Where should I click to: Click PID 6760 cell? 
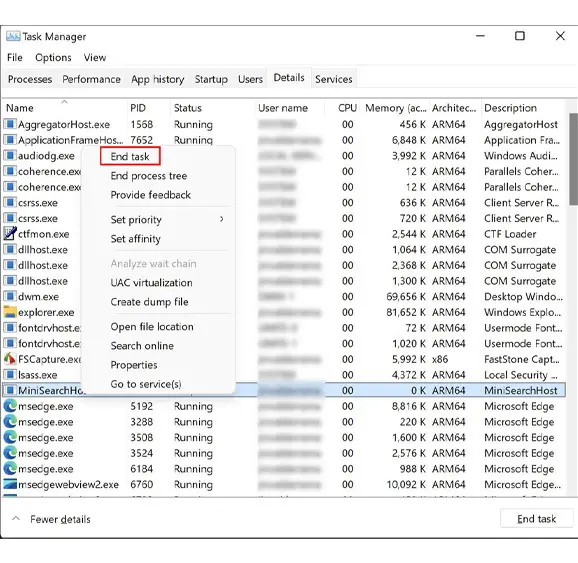coord(142,484)
